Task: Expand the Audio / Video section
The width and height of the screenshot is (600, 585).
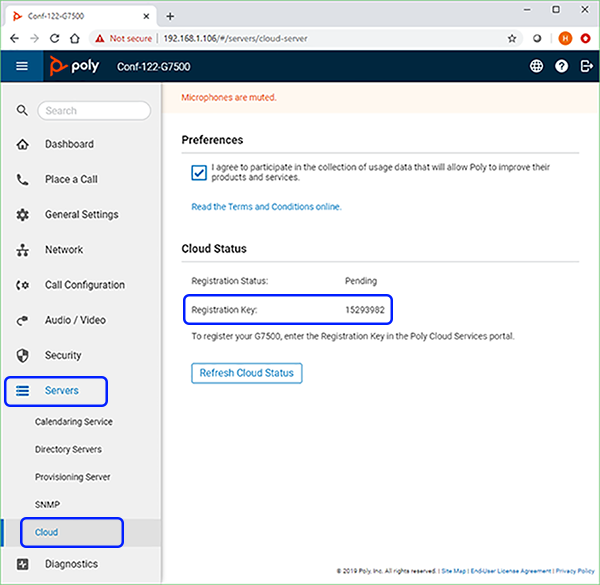Action: click(x=75, y=320)
